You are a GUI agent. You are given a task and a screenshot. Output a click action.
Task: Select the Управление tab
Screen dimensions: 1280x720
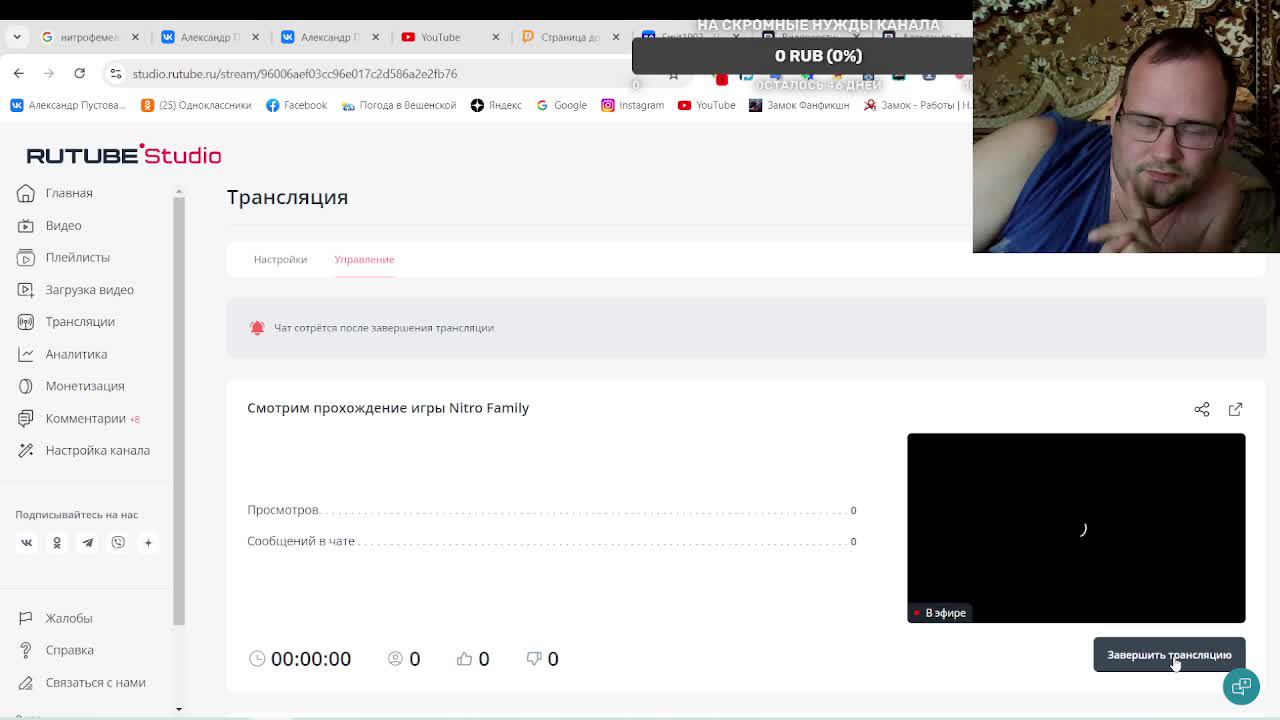click(x=364, y=259)
